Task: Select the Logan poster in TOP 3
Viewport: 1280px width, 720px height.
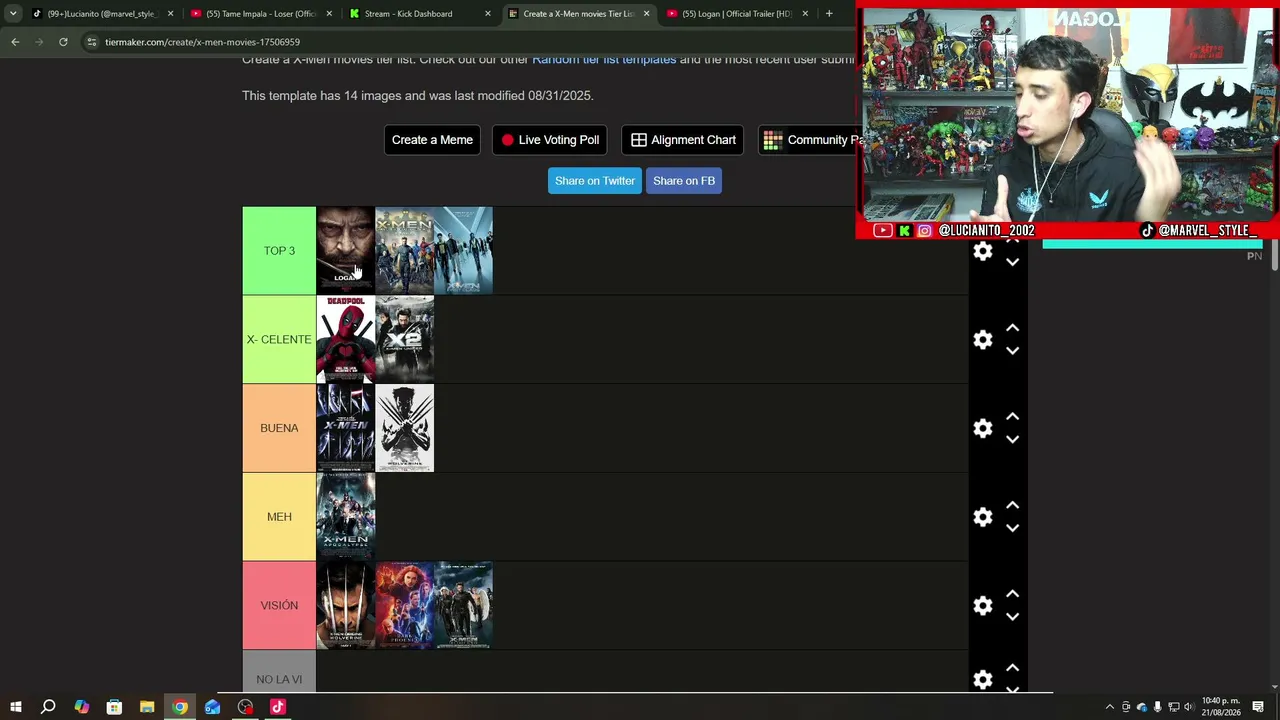Action: pyautogui.click(x=346, y=251)
